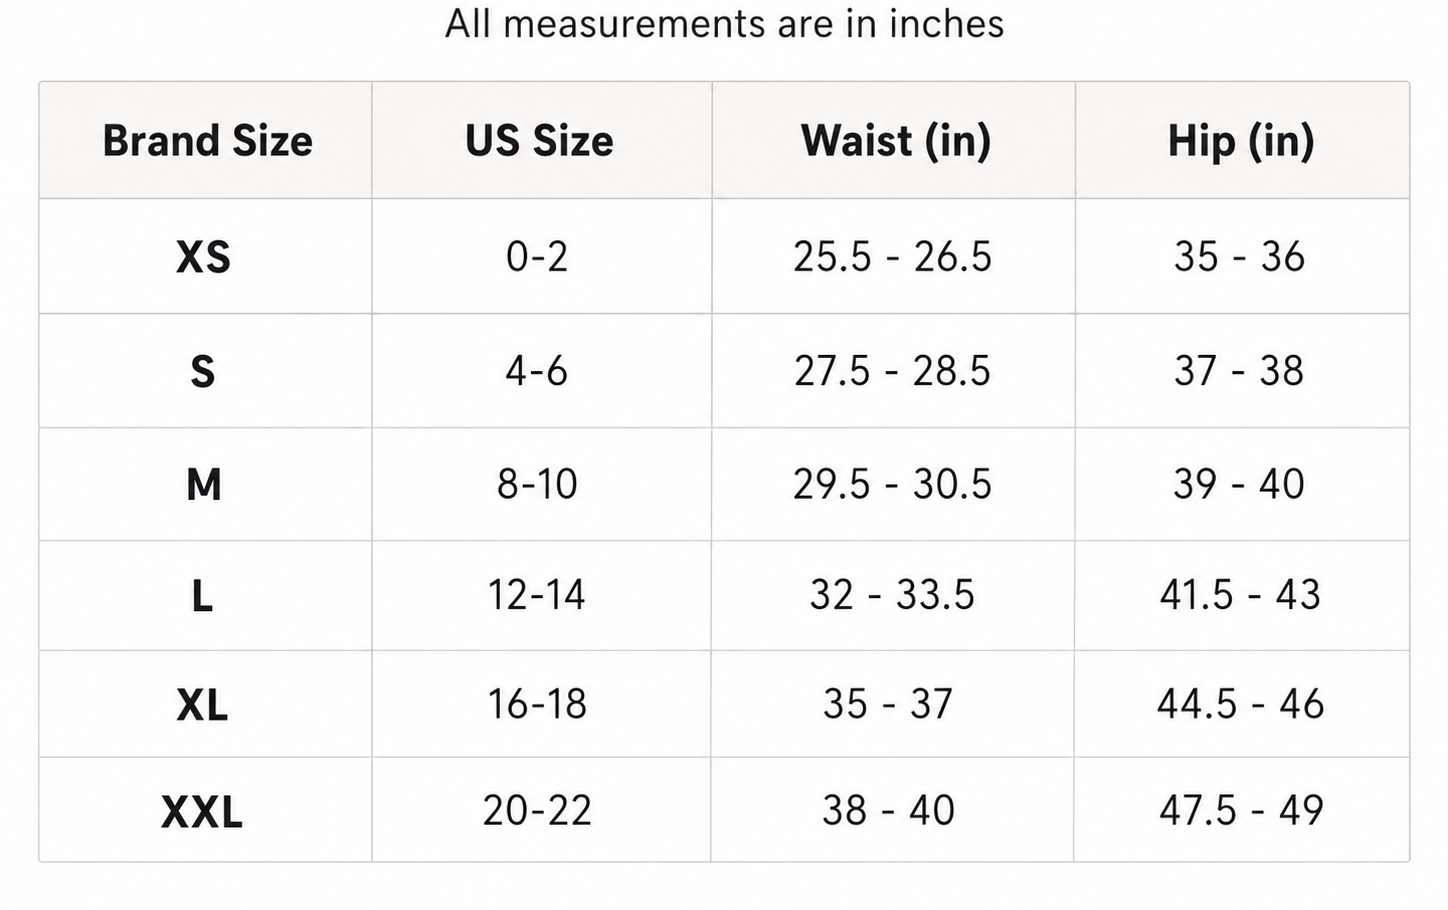Select the M brand size cell
1448x910 pixels.
coord(204,485)
